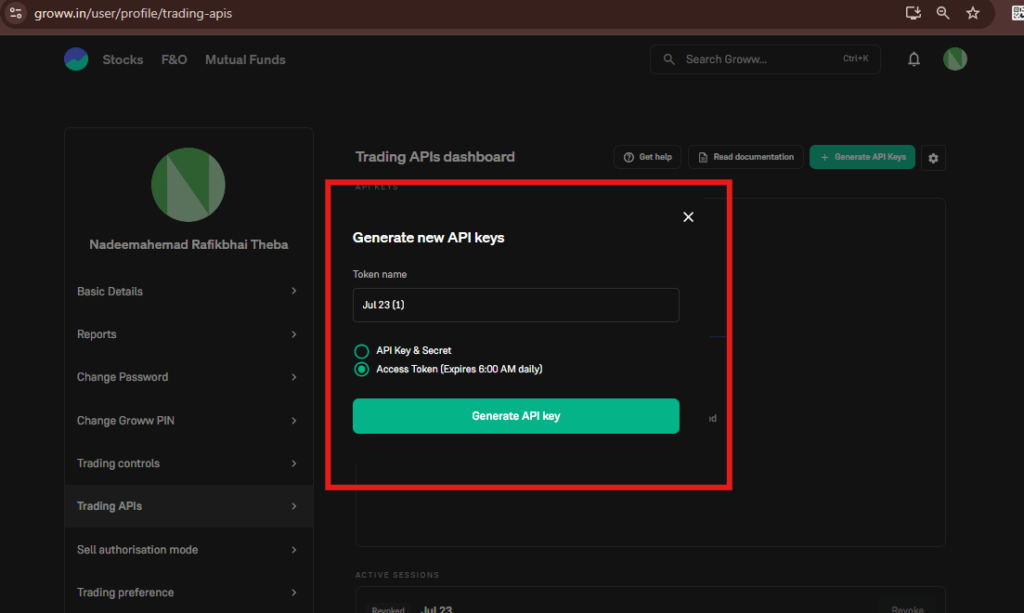Click the Search Groww search box

coord(765,59)
